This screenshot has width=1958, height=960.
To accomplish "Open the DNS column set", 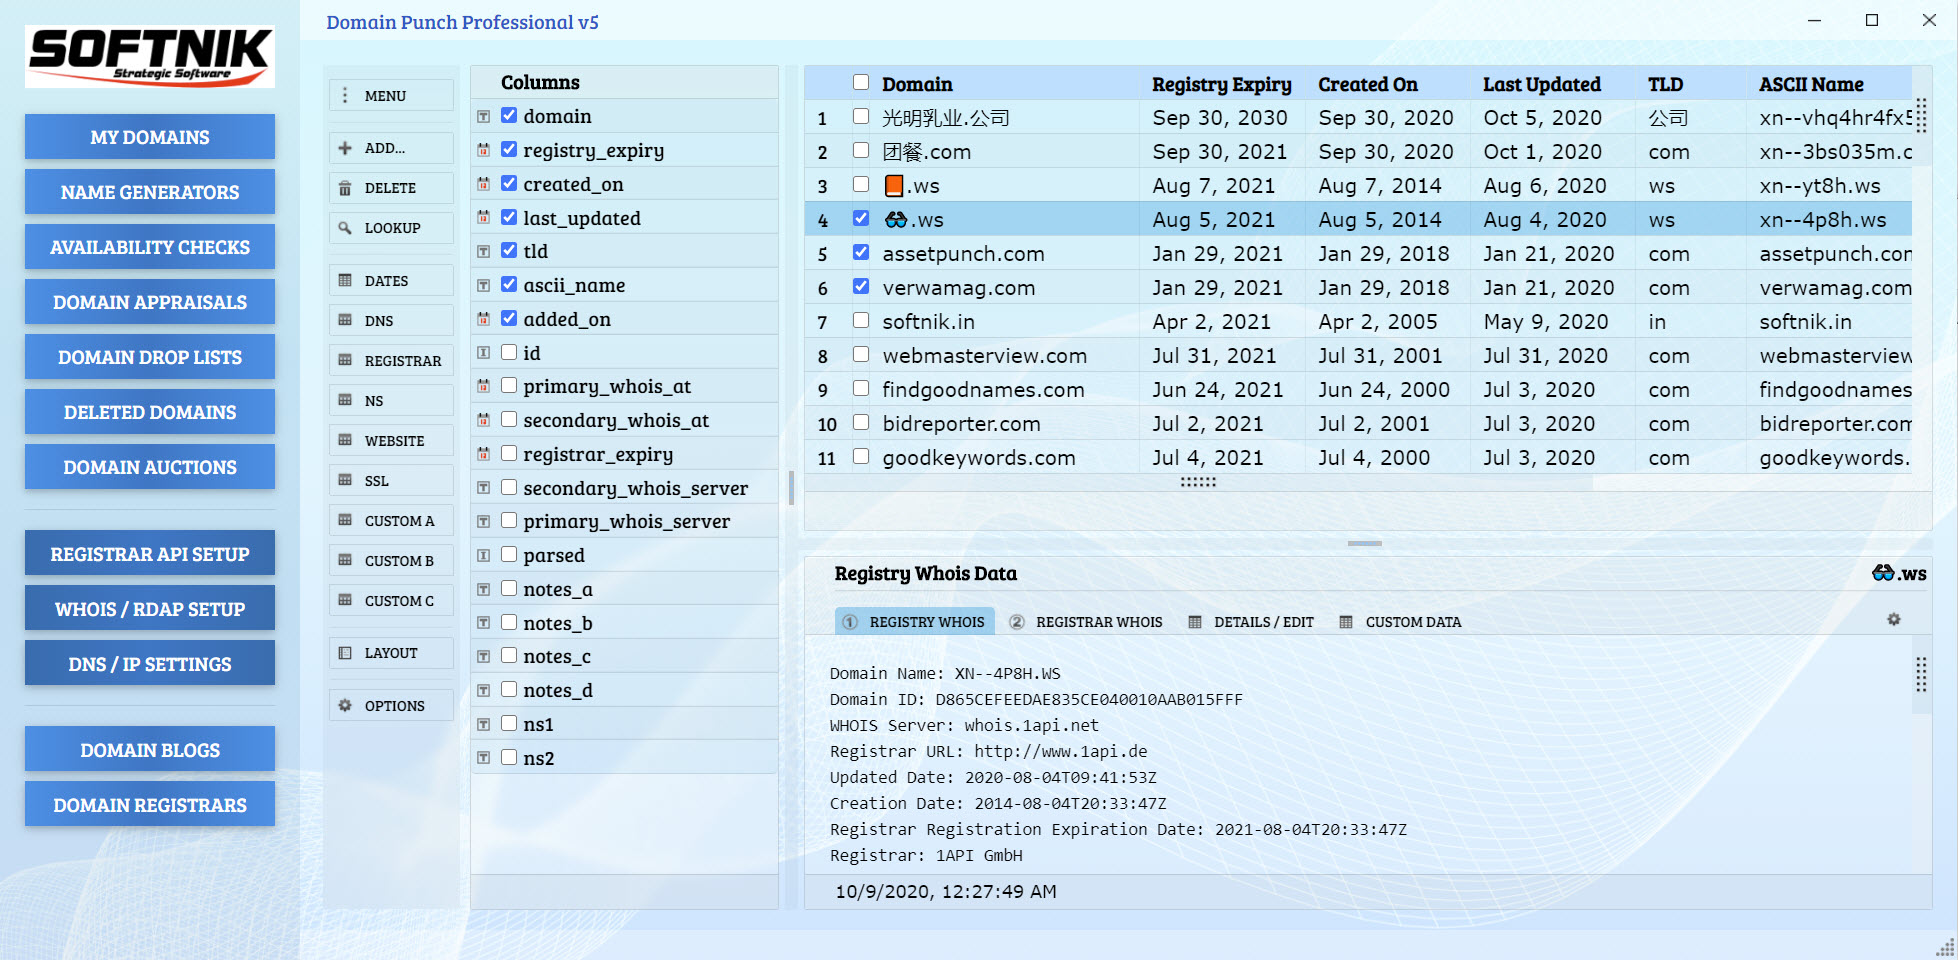I will [390, 321].
